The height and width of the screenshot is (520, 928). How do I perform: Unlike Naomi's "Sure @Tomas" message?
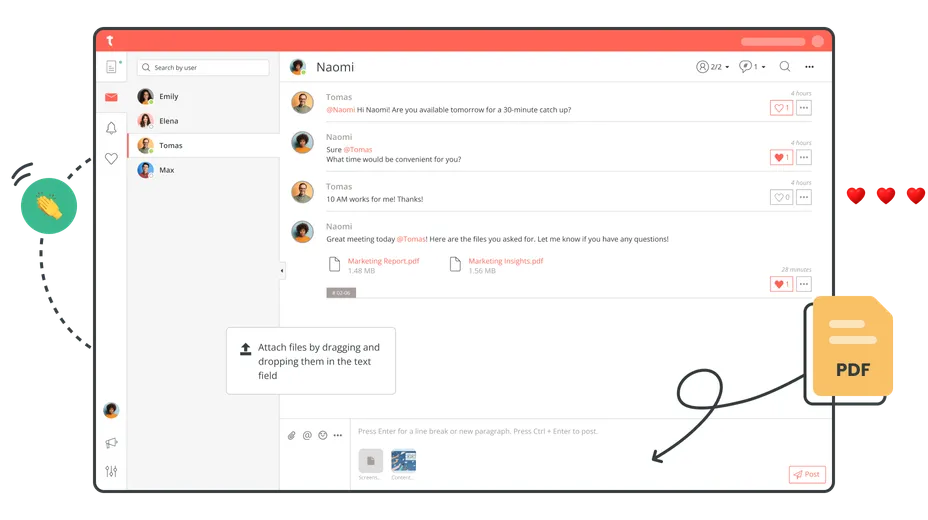click(x=780, y=157)
